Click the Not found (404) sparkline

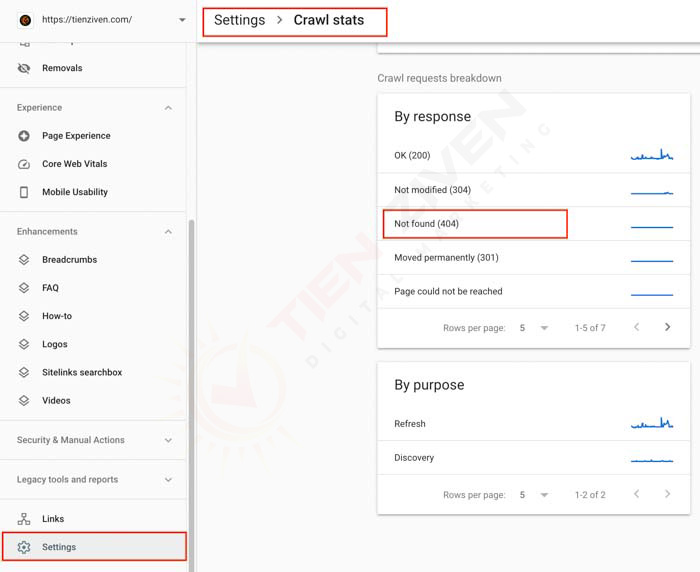pyautogui.click(x=652, y=227)
